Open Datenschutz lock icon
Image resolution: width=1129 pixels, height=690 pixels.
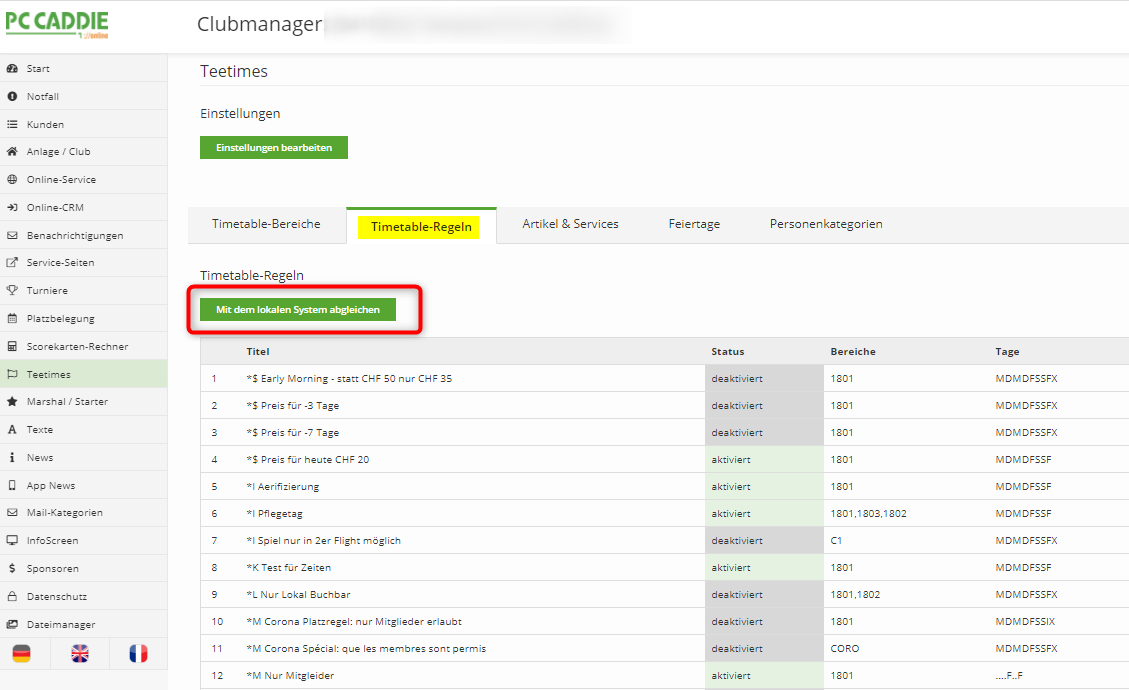coord(12,596)
